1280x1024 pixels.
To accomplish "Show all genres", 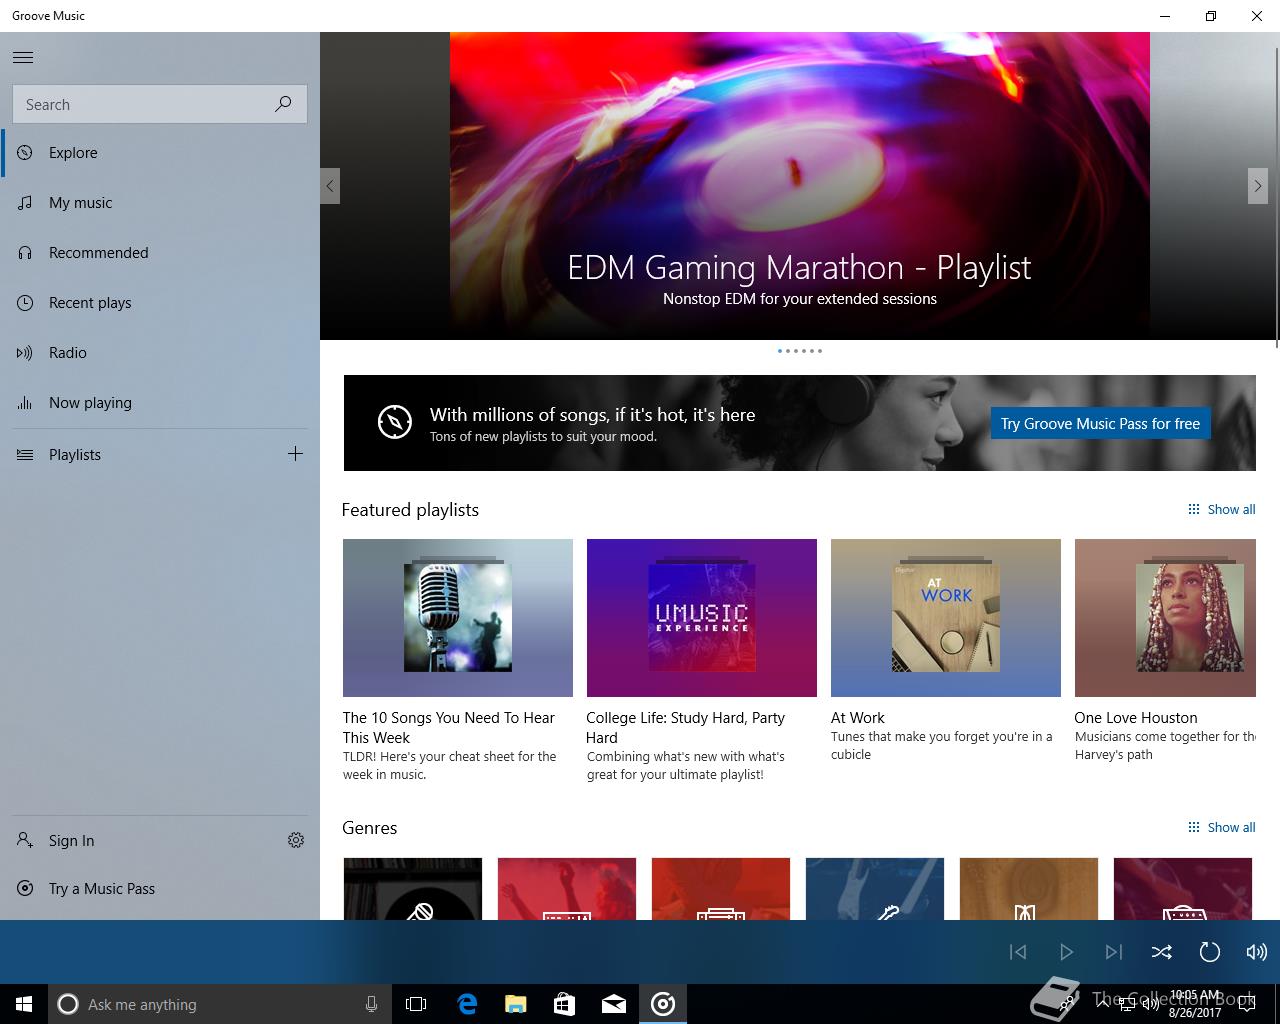I will [1221, 828].
